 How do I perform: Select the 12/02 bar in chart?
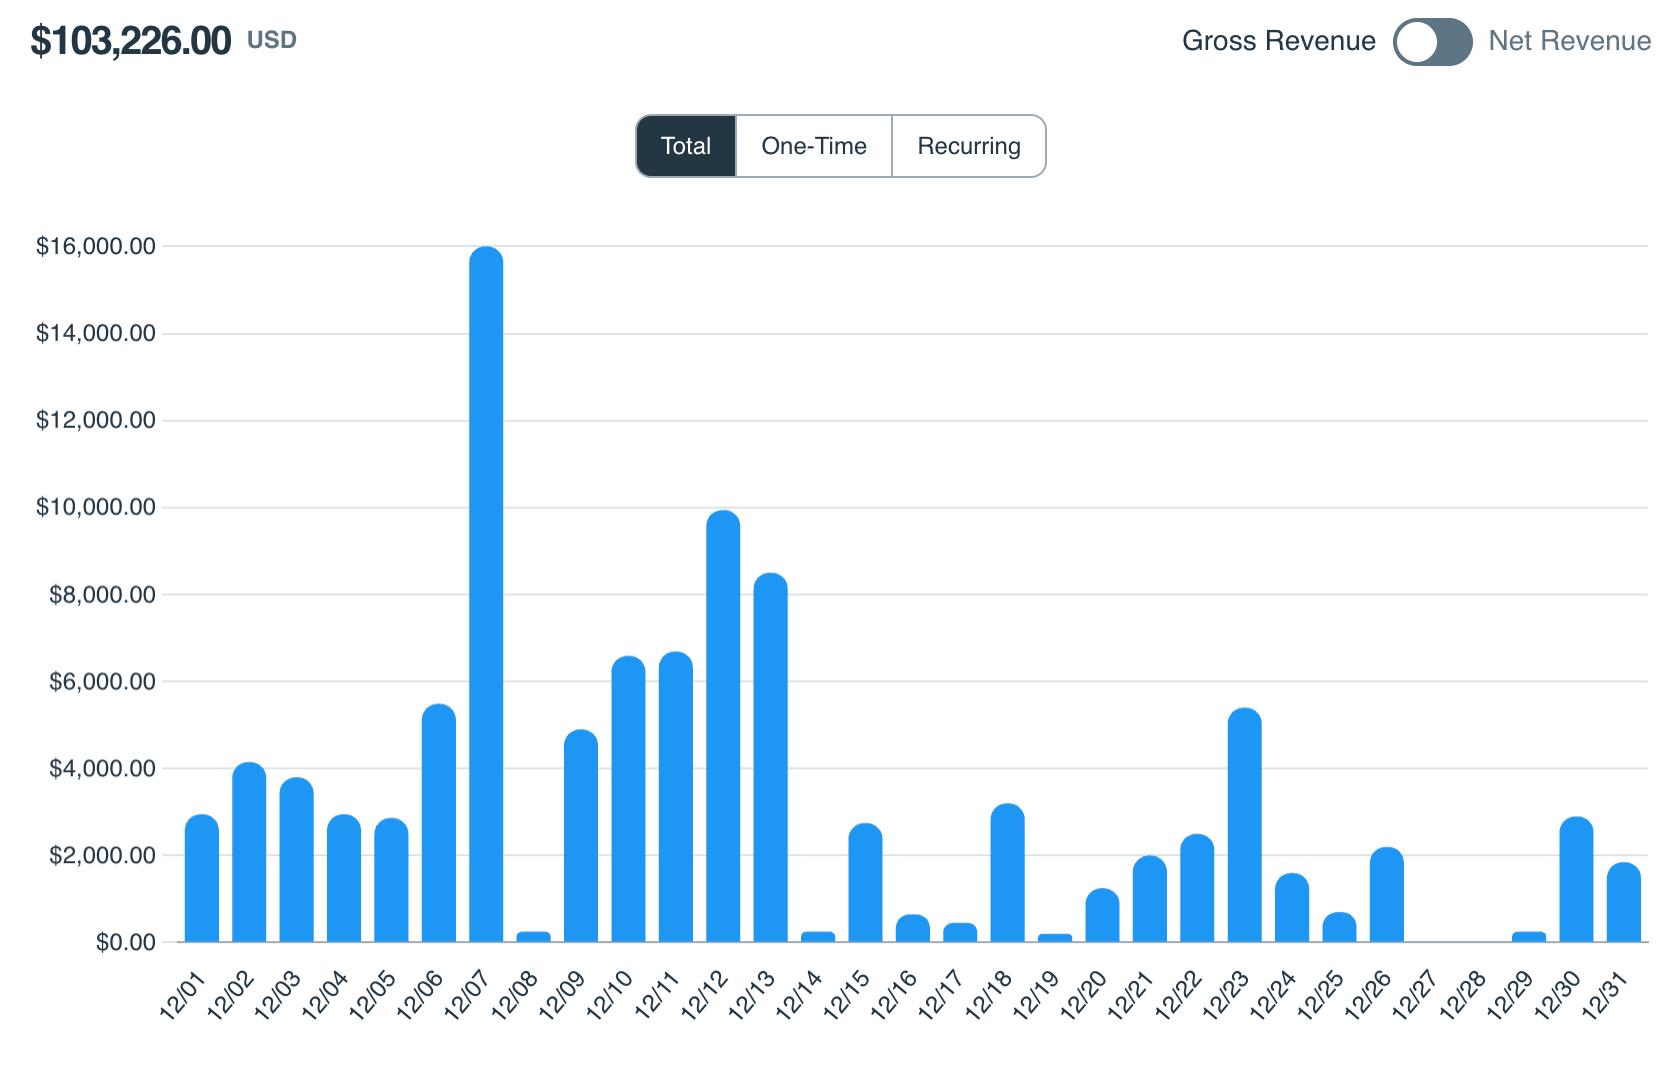pos(249,852)
